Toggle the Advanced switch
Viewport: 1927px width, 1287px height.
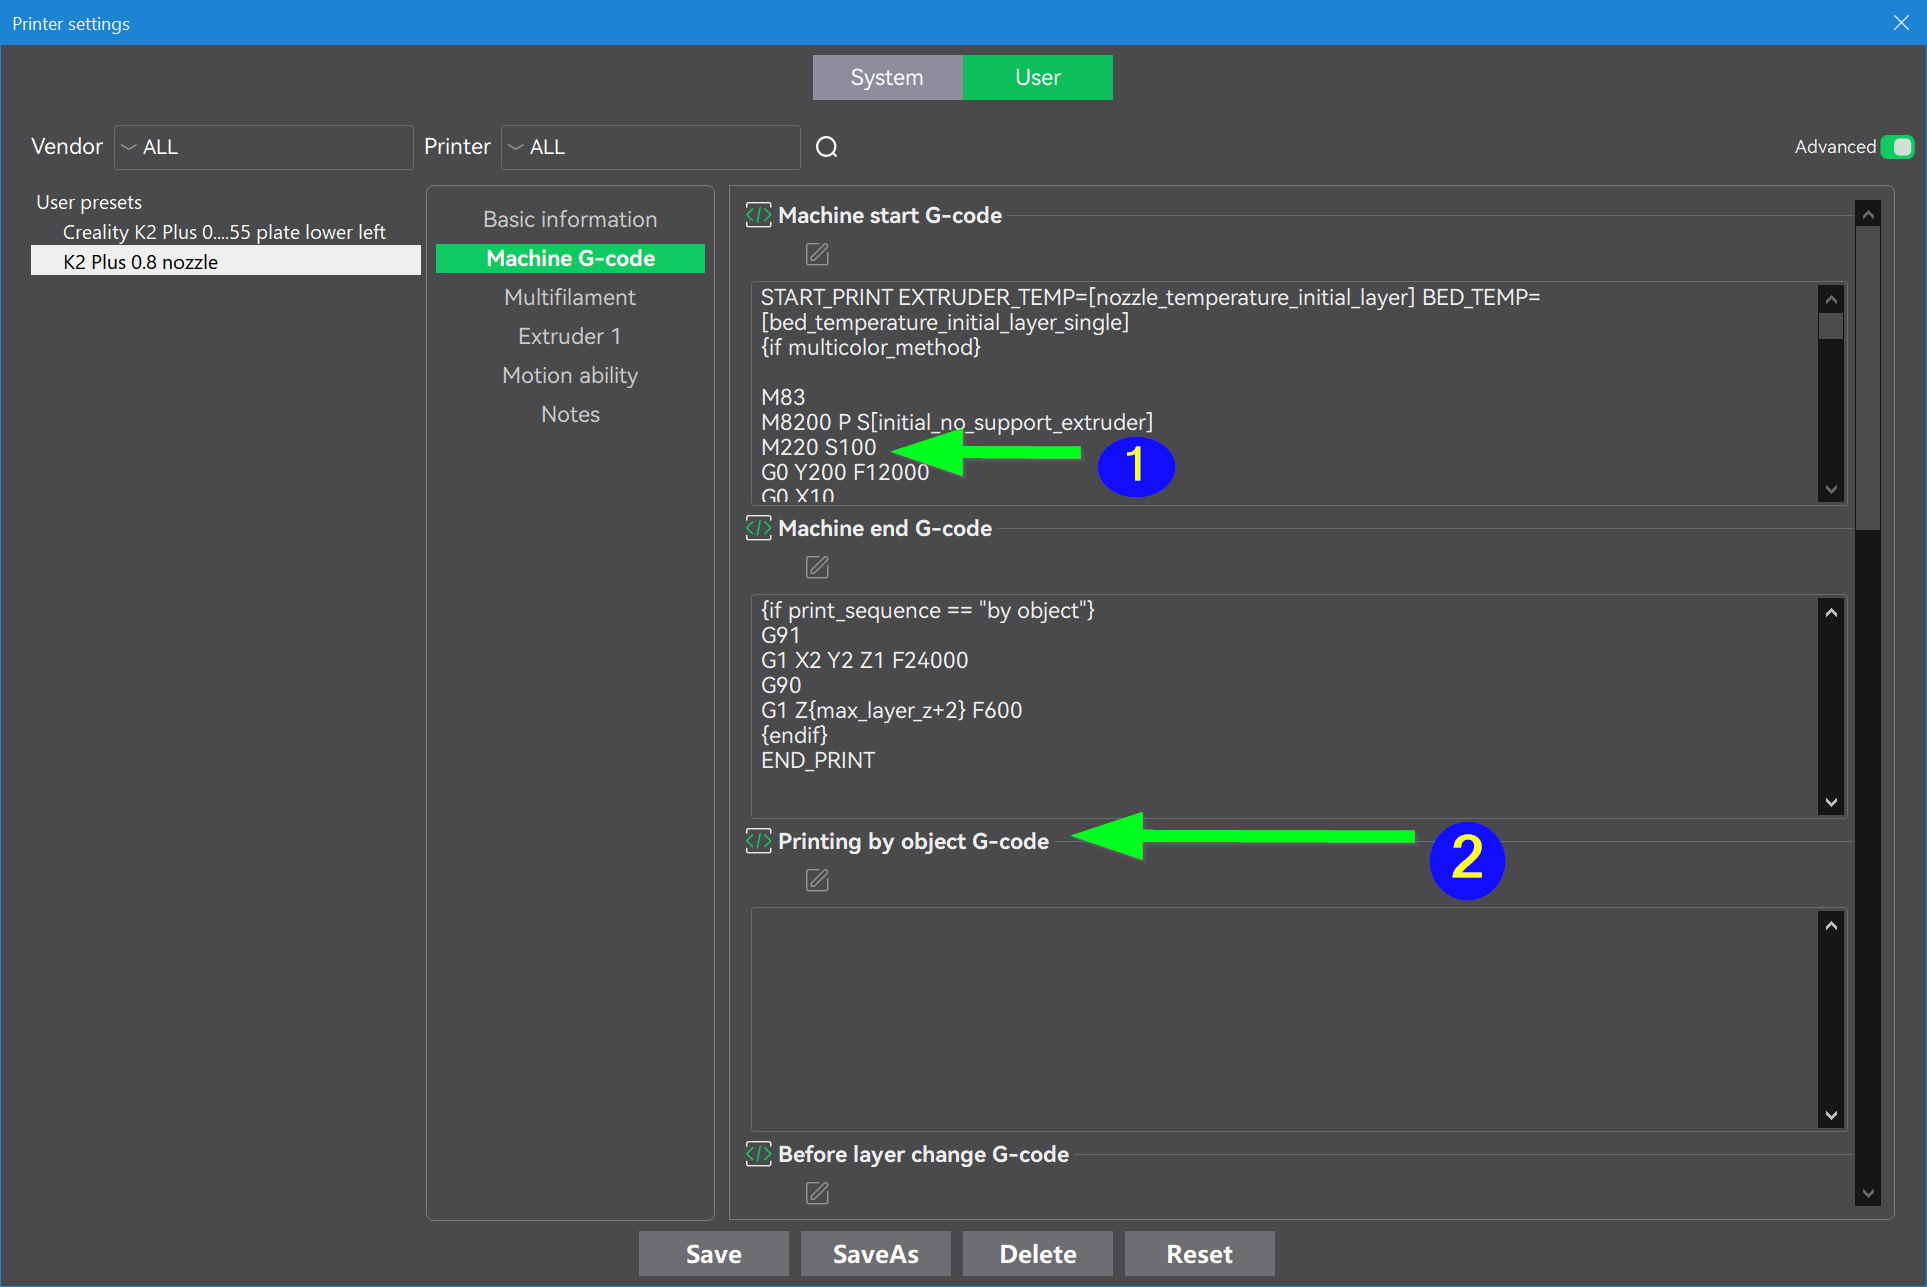pos(1896,147)
